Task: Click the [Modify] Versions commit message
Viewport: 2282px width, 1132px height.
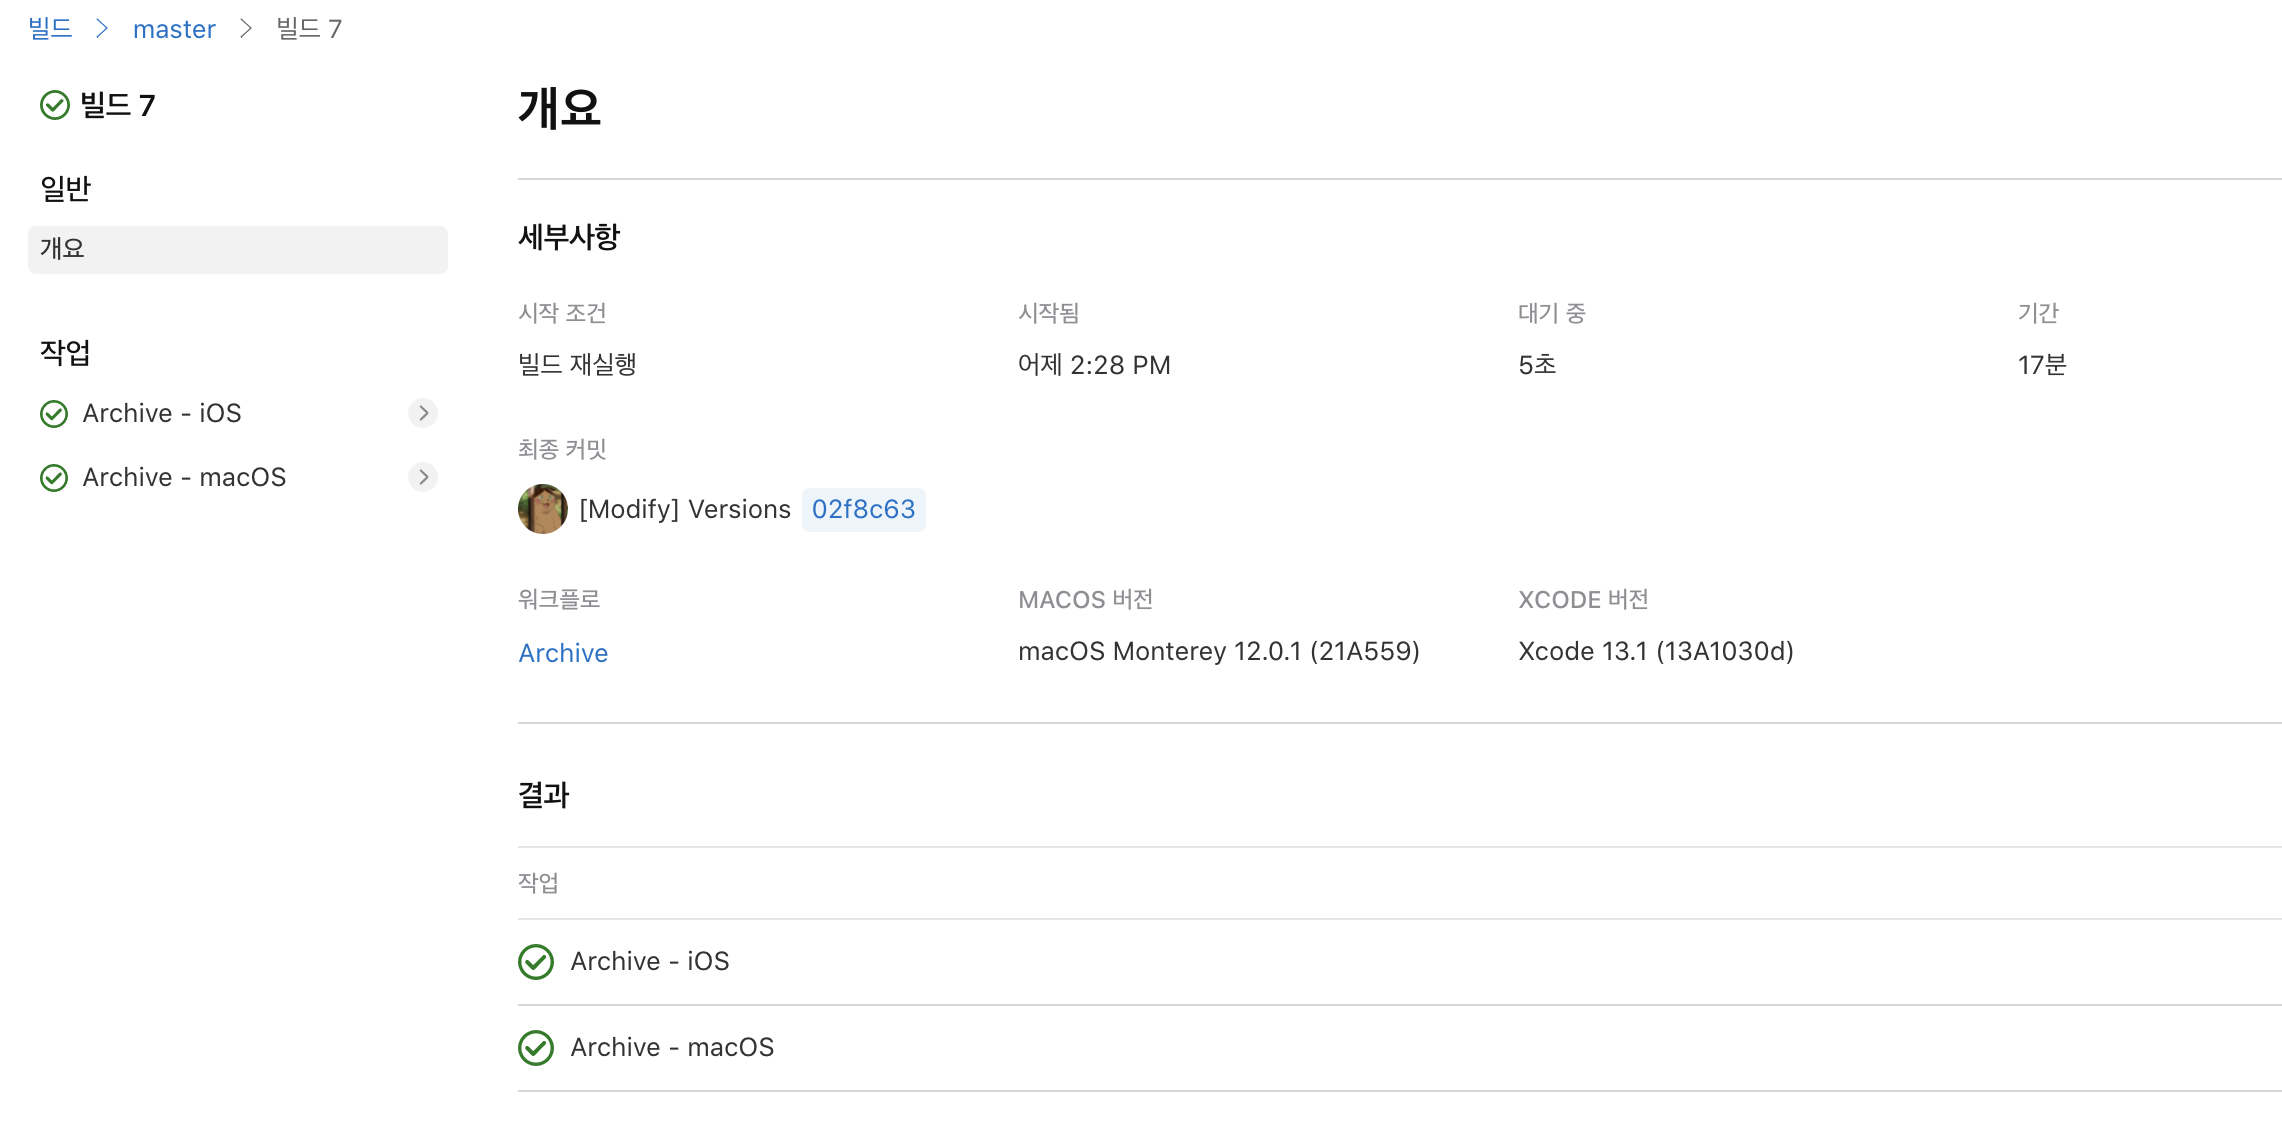Action: [x=685, y=509]
